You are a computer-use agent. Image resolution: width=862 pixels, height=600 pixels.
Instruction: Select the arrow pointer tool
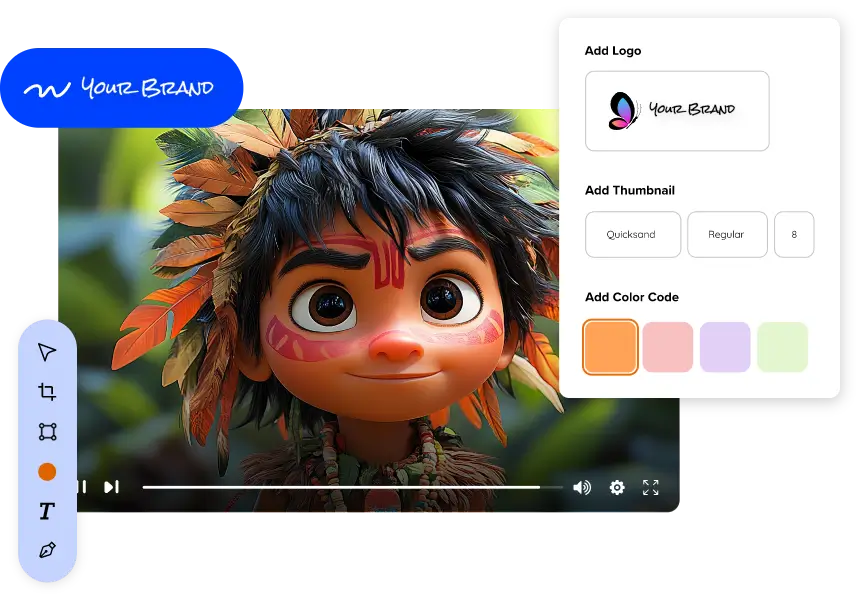(x=47, y=352)
